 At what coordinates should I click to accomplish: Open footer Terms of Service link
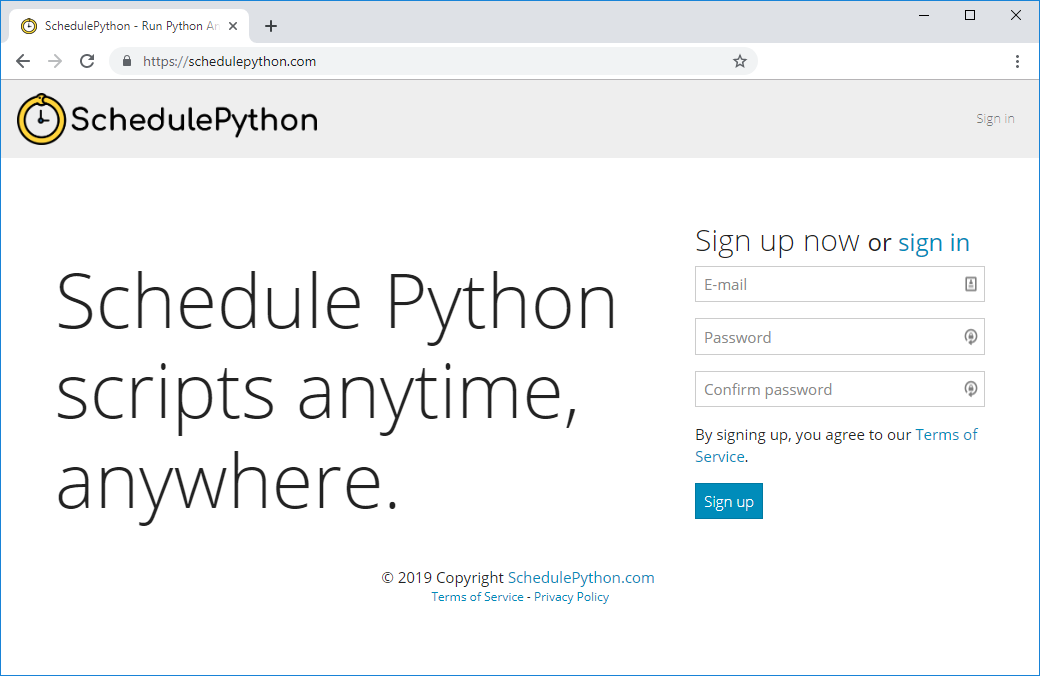(x=478, y=596)
